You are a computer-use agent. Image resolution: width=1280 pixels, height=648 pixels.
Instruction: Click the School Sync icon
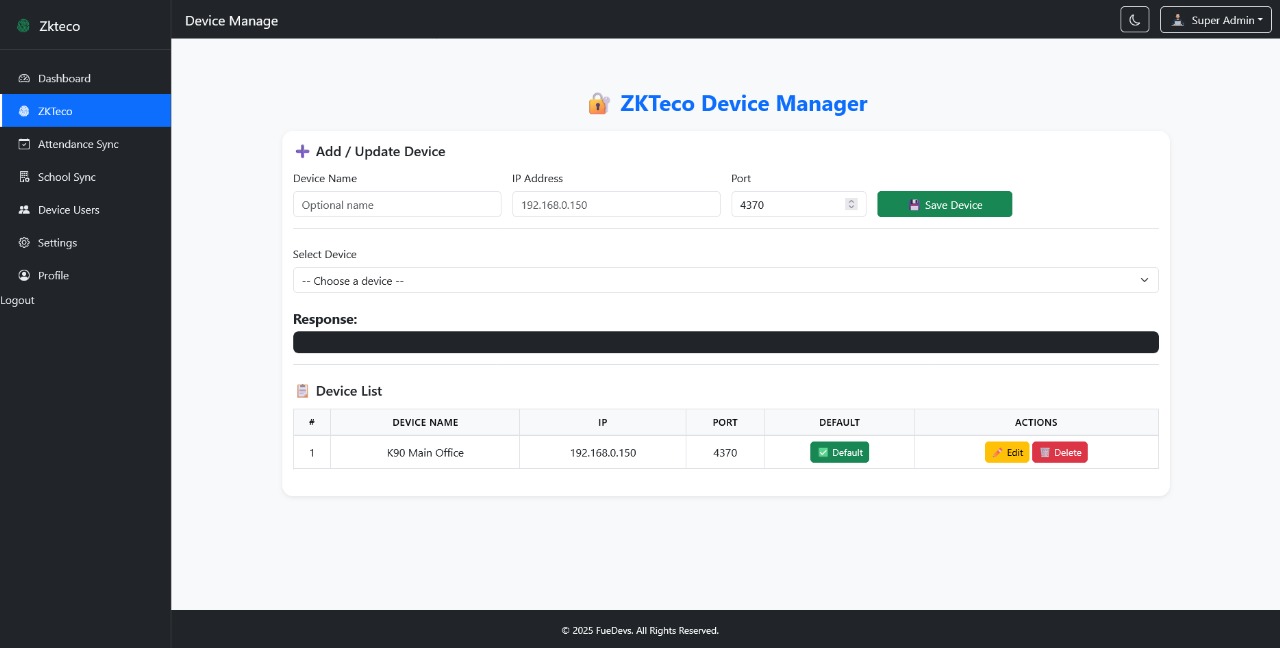24,177
